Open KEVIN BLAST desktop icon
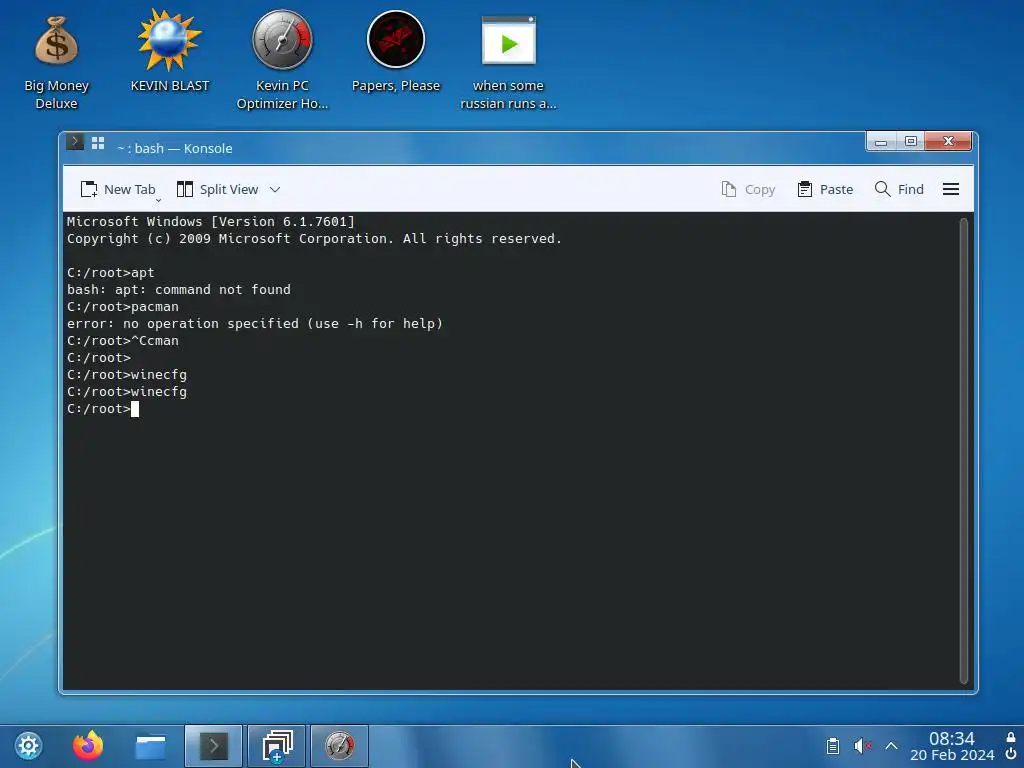The image size is (1024, 768). click(170, 52)
